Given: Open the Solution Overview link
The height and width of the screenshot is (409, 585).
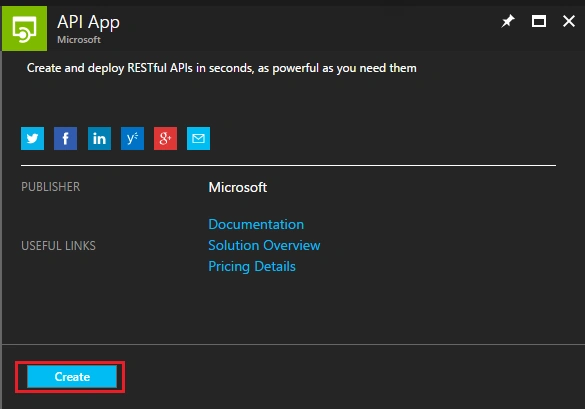Looking at the screenshot, I should coord(264,245).
